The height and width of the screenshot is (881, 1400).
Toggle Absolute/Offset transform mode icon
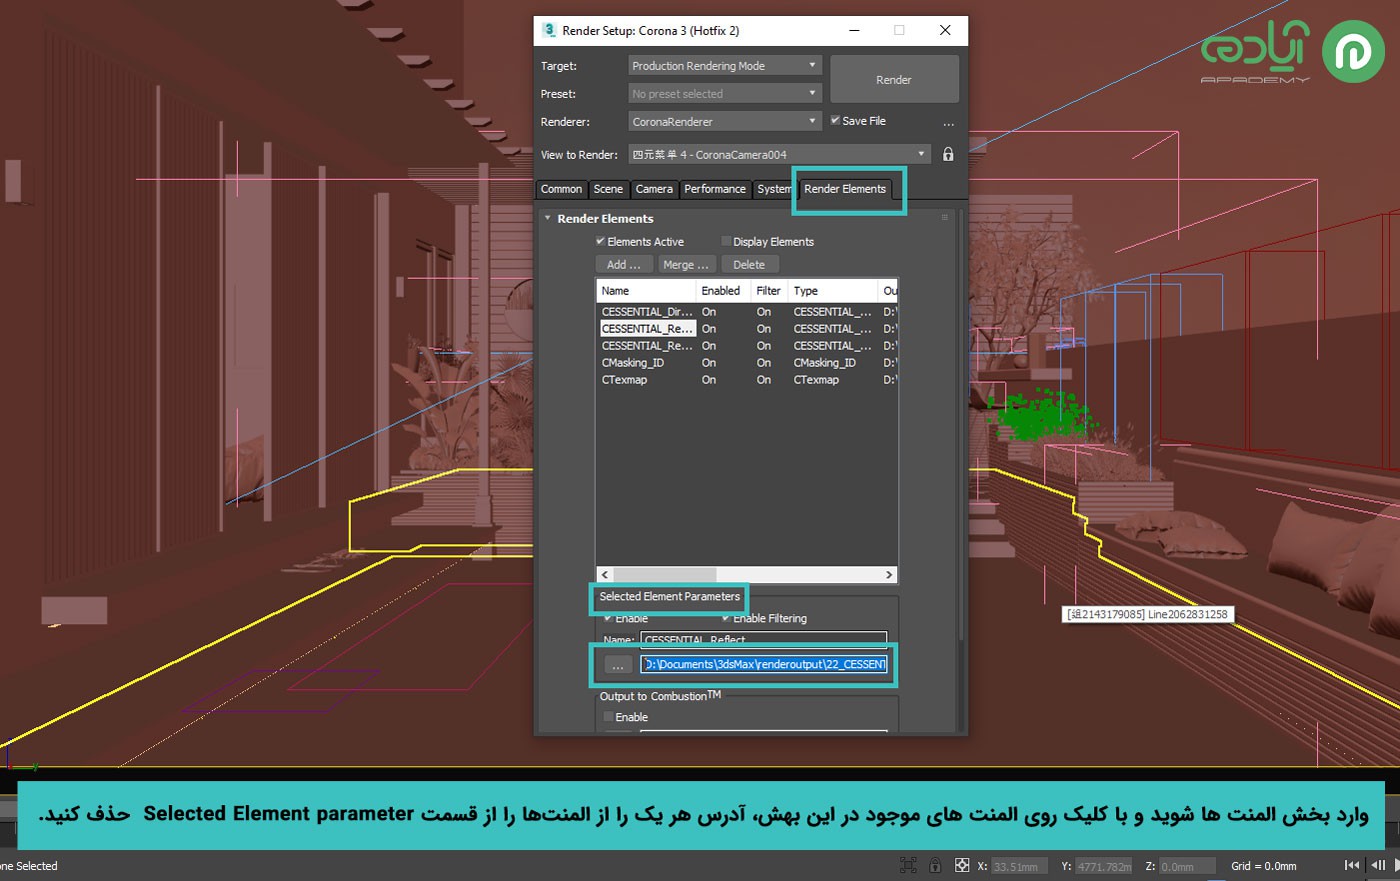[961, 865]
